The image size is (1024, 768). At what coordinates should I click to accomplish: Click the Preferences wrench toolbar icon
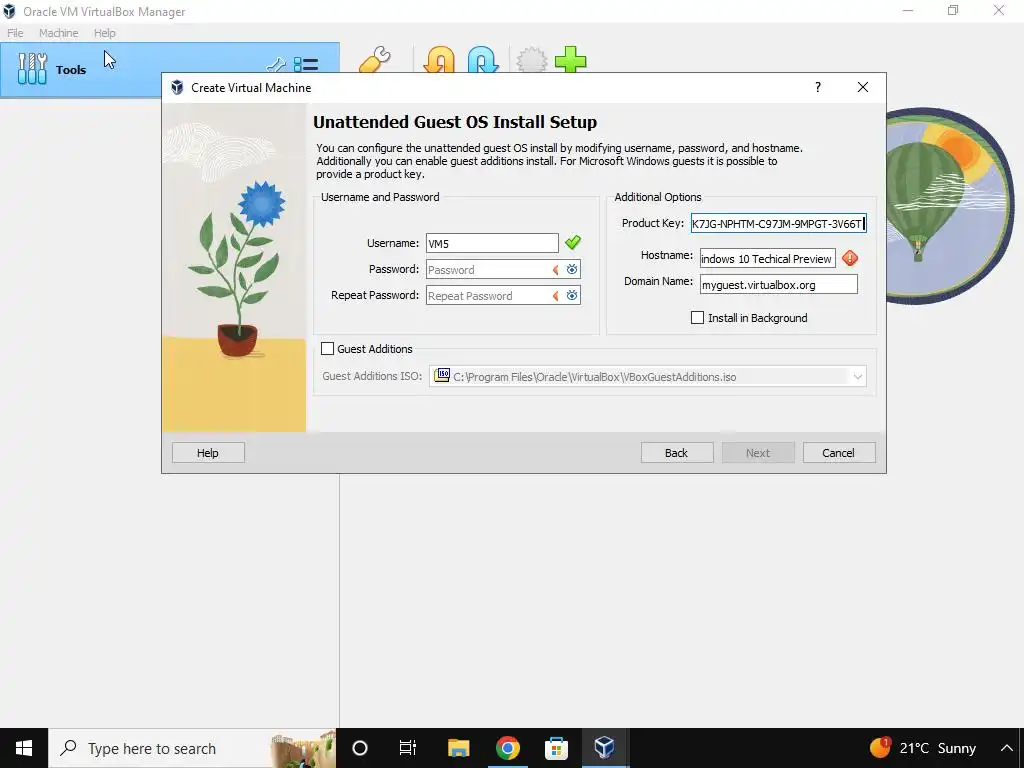375,60
